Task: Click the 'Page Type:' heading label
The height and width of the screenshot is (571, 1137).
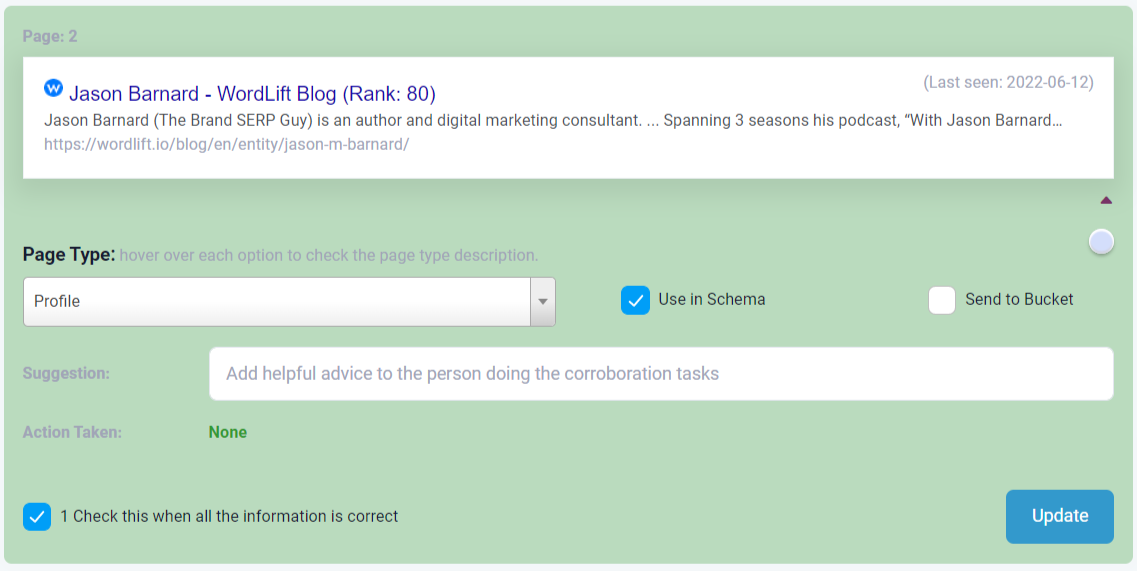Action: click(69, 255)
